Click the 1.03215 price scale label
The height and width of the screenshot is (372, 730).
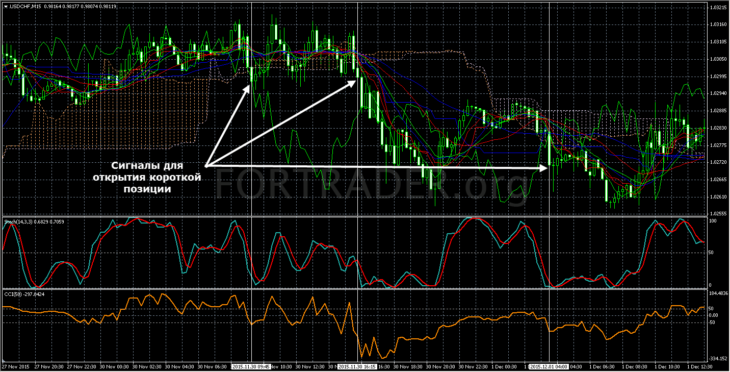(717, 7)
